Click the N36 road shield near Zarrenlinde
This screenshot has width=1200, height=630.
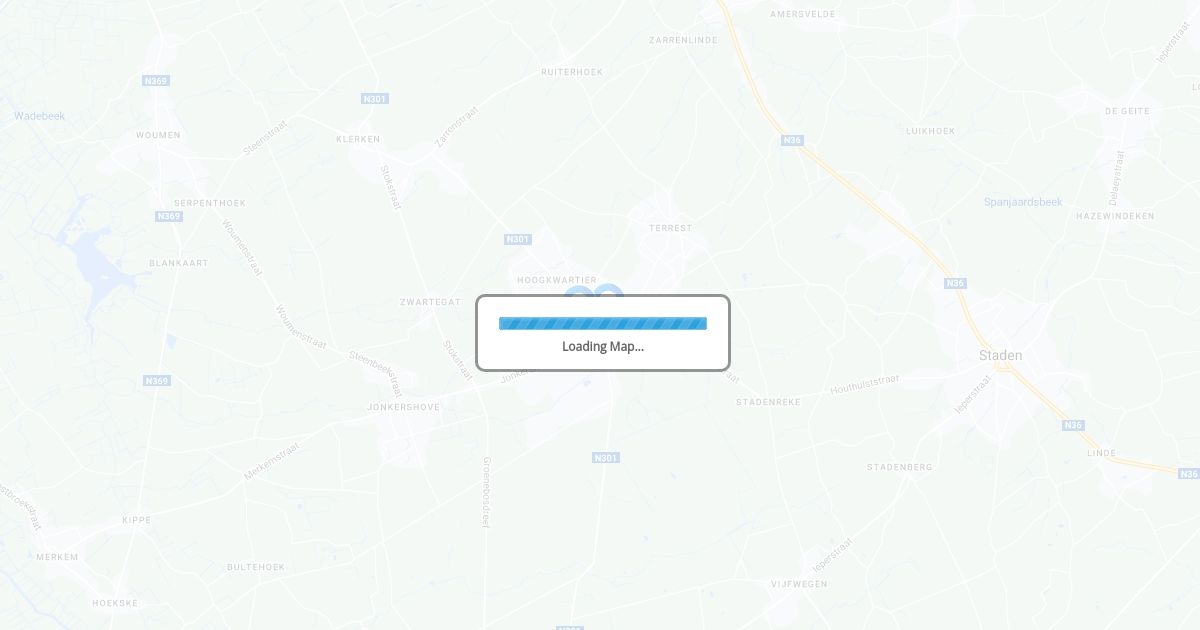click(x=792, y=141)
